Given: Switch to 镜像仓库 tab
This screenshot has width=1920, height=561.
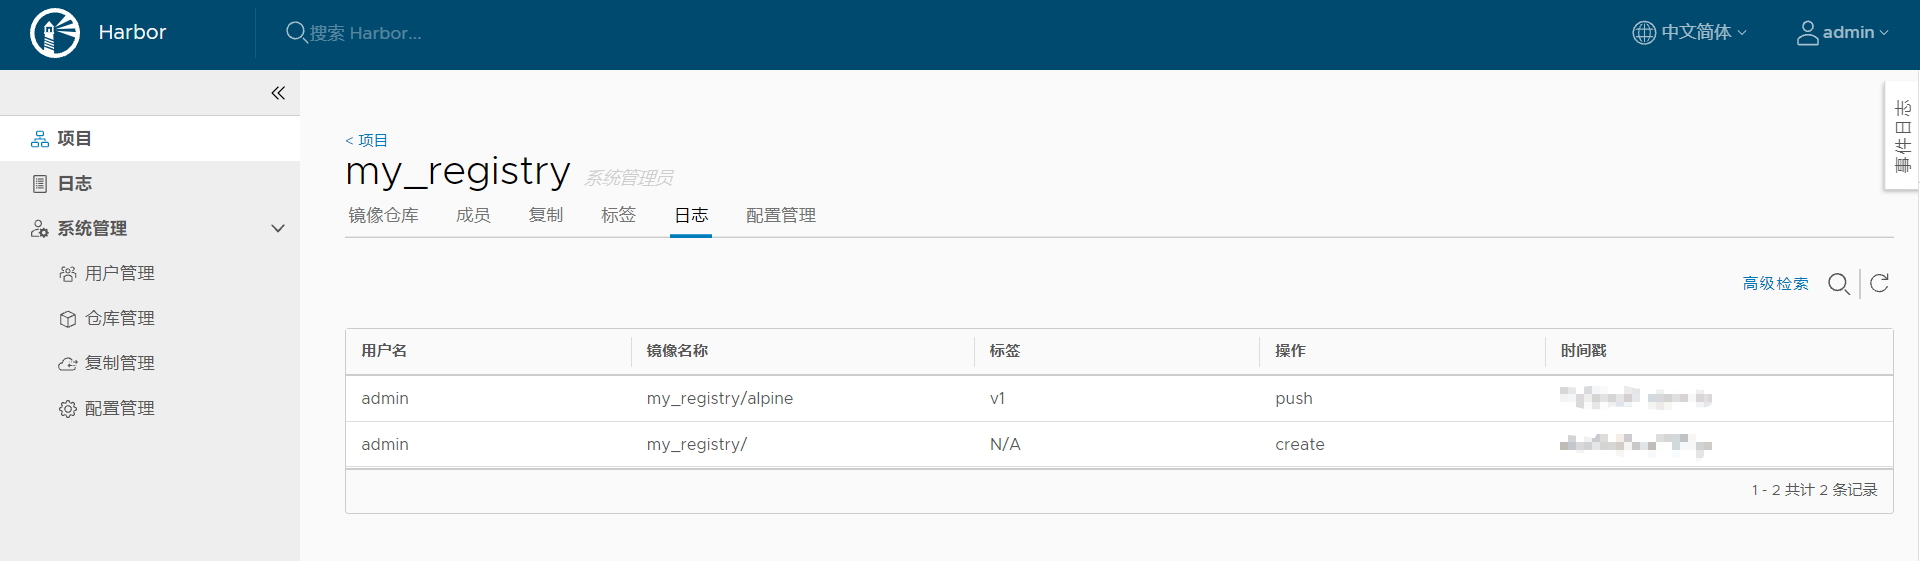Looking at the screenshot, I should pos(383,215).
